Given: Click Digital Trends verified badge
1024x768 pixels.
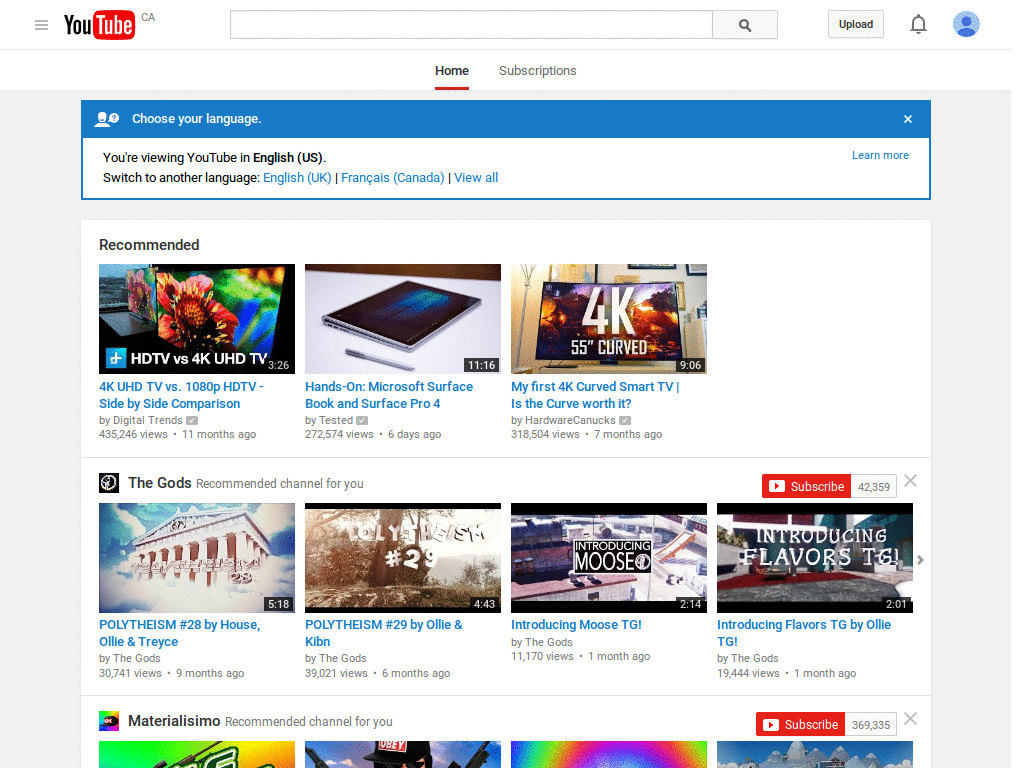Looking at the screenshot, I should (x=192, y=421).
